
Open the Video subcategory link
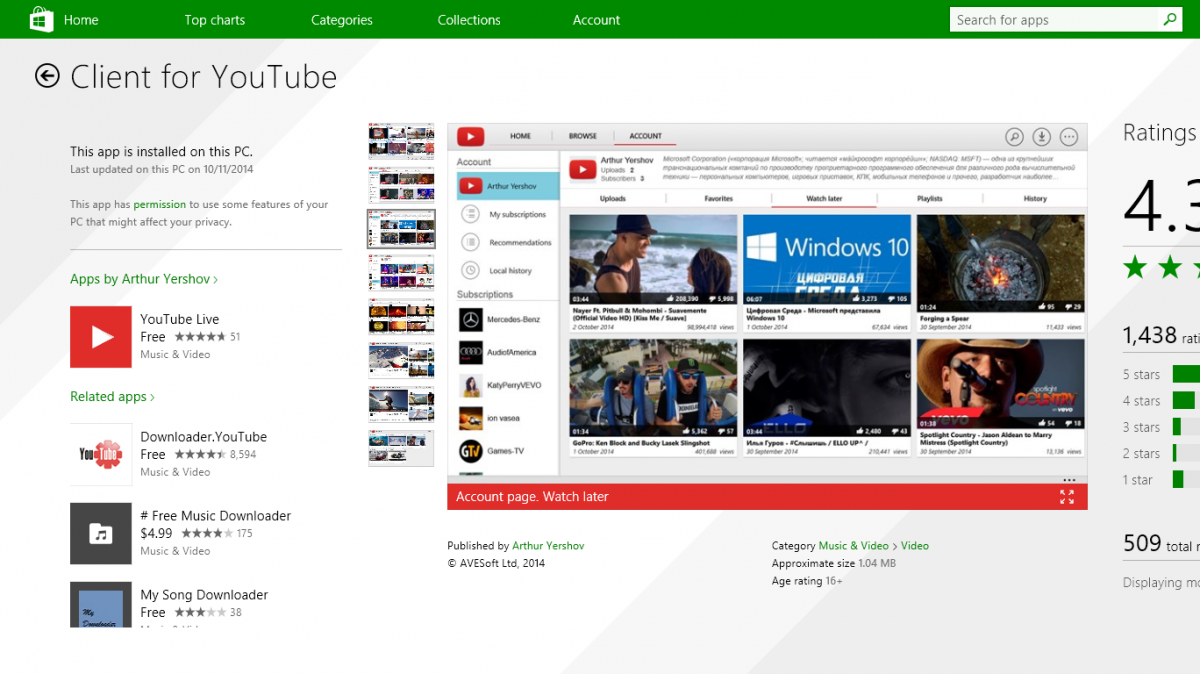pos(915,546)
